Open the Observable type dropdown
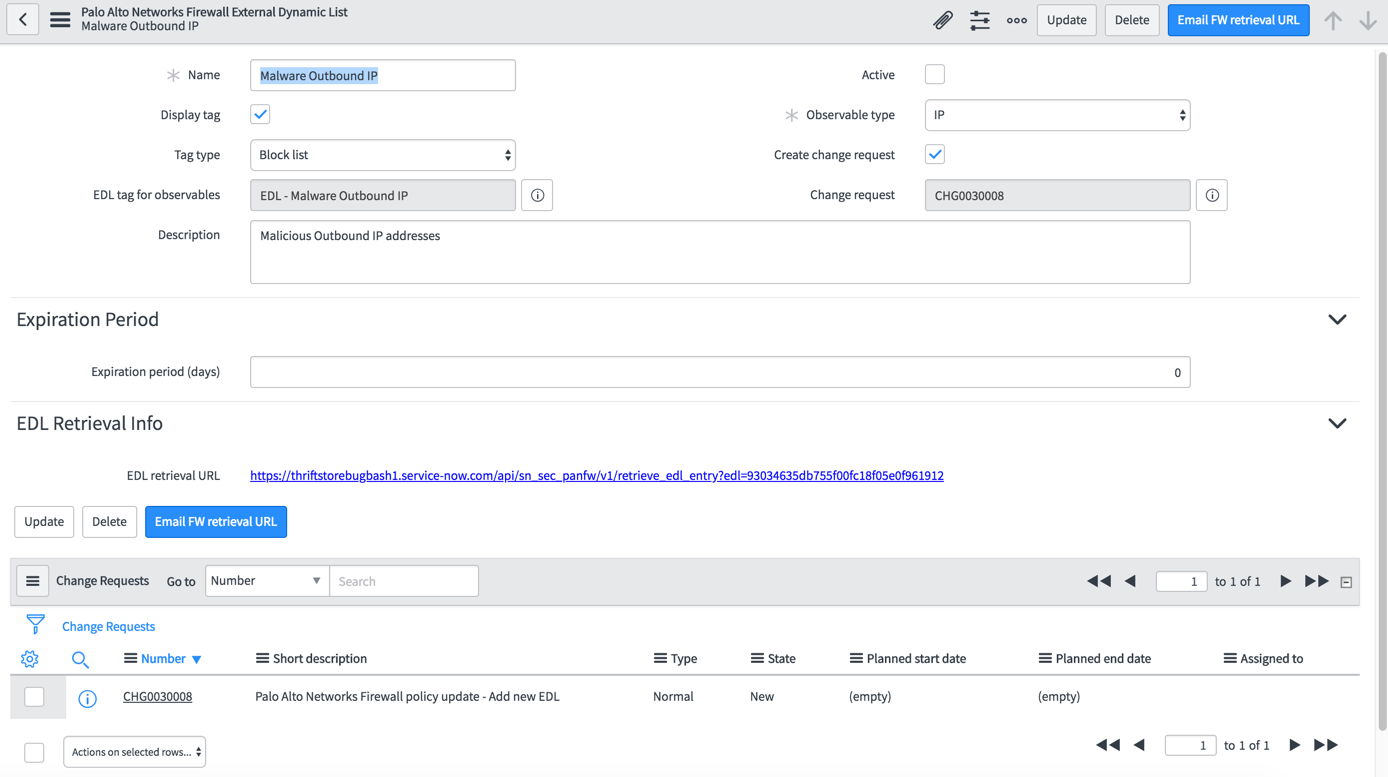Viewport: 1388px width, 777px height. point(1057,115)
